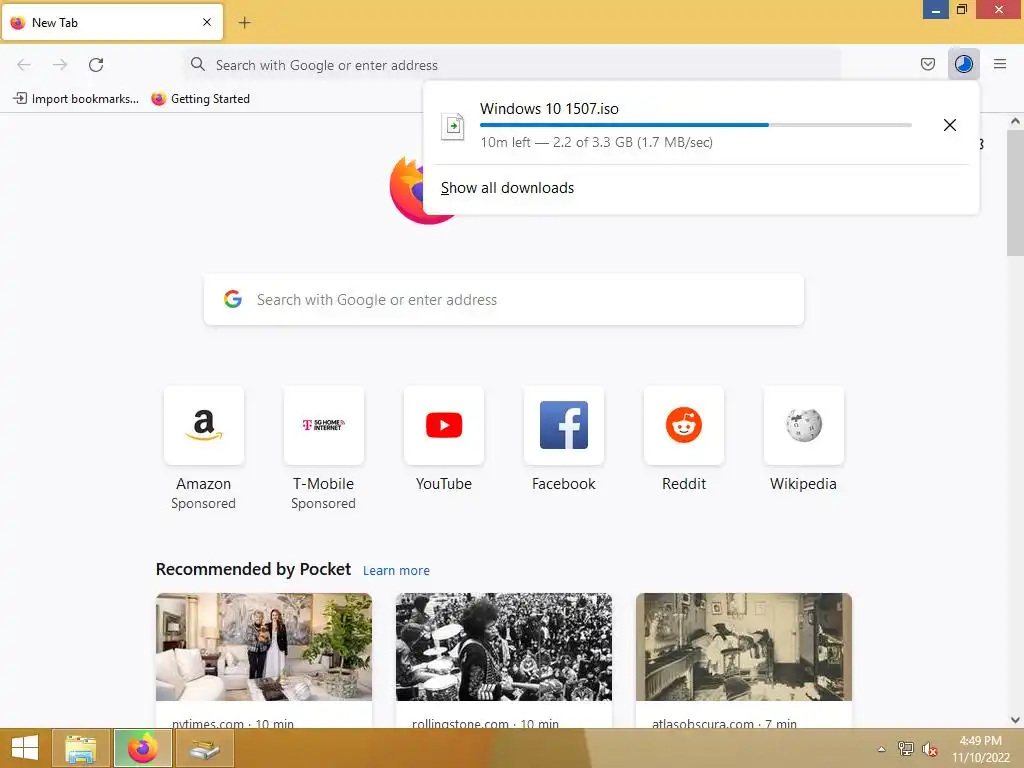This screenshot has height=768, width=1024.
Task: Click the Windows 10 1507.iso file name
Action: (x=549, y=109)
